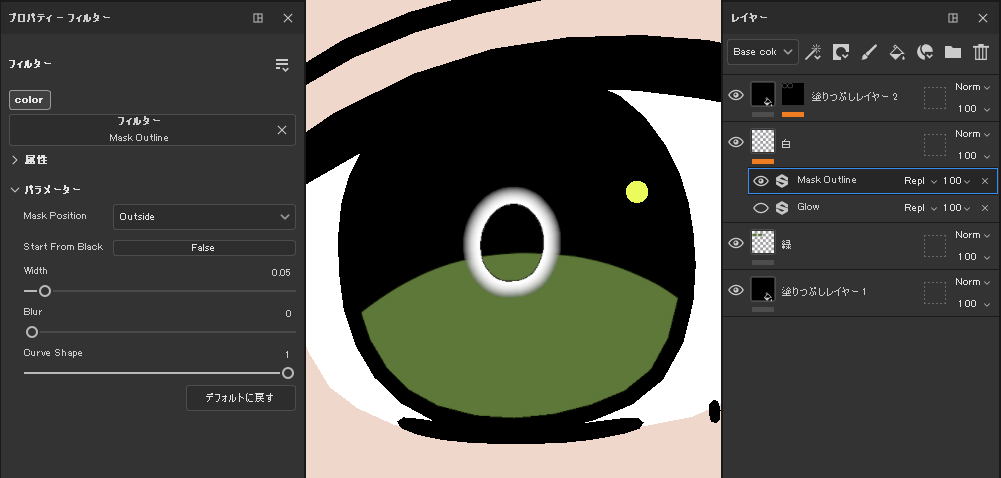This screenshot has height=478, width=1001.
Task: Add a fill layer with bucket icon
Action: (x=897, y=52)
